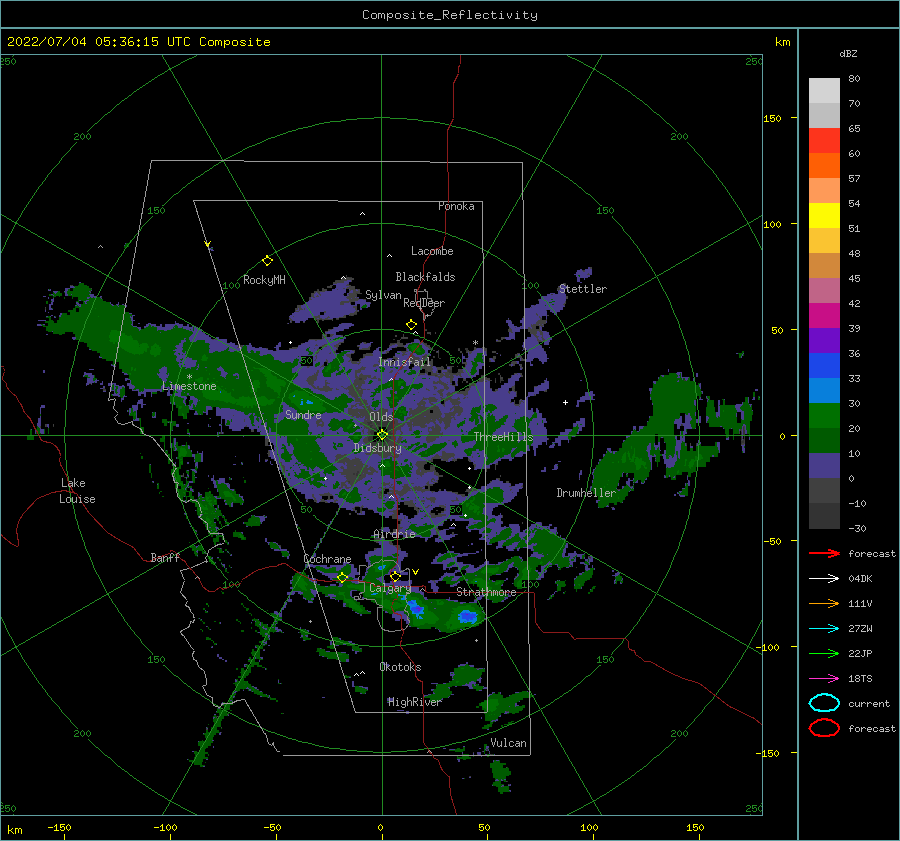The height and width of the screenshot is (841, 900).
Task: Click the Sylvan label
Action: pyautogui.click(x=383, y=295)
